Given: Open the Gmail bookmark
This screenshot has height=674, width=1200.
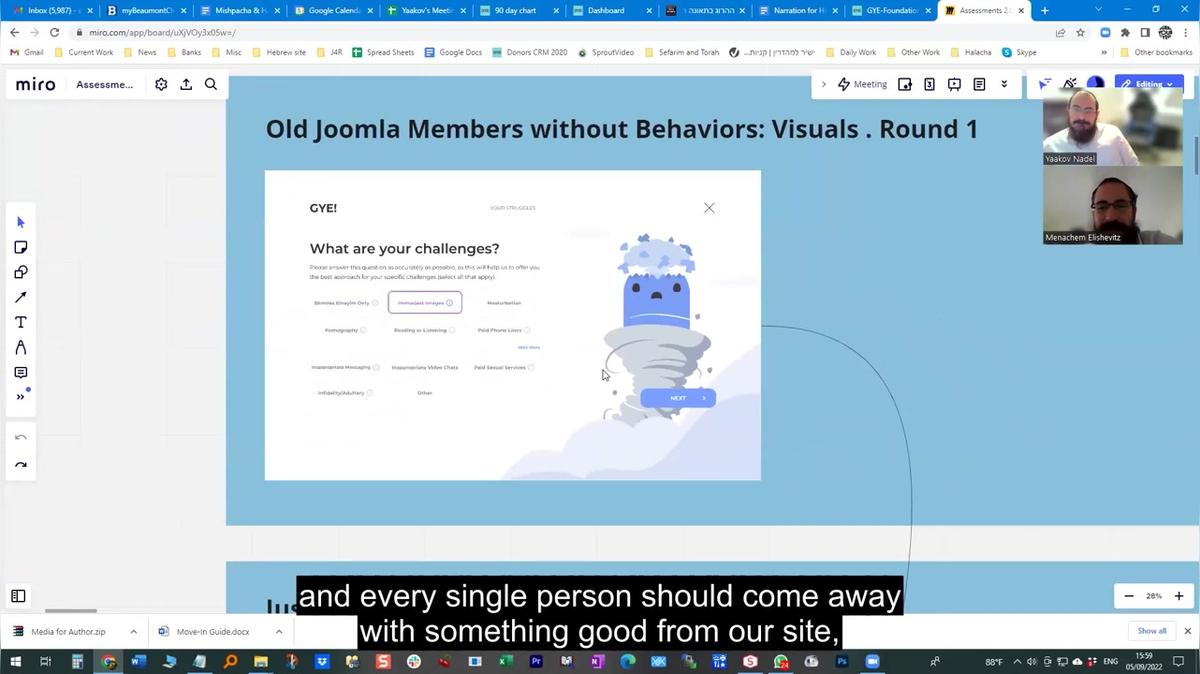Looking at the screenshot, I should [x=27, y=52].
